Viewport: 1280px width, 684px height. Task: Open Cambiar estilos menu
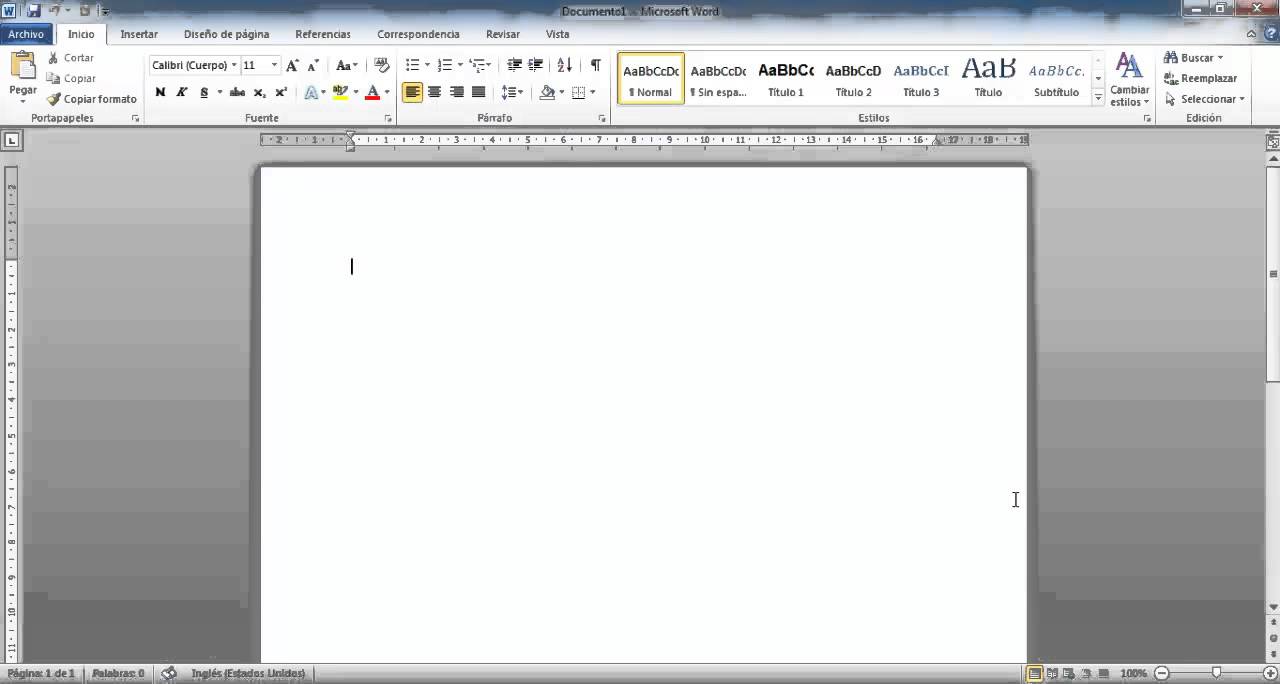click(x=1129, y=80)
